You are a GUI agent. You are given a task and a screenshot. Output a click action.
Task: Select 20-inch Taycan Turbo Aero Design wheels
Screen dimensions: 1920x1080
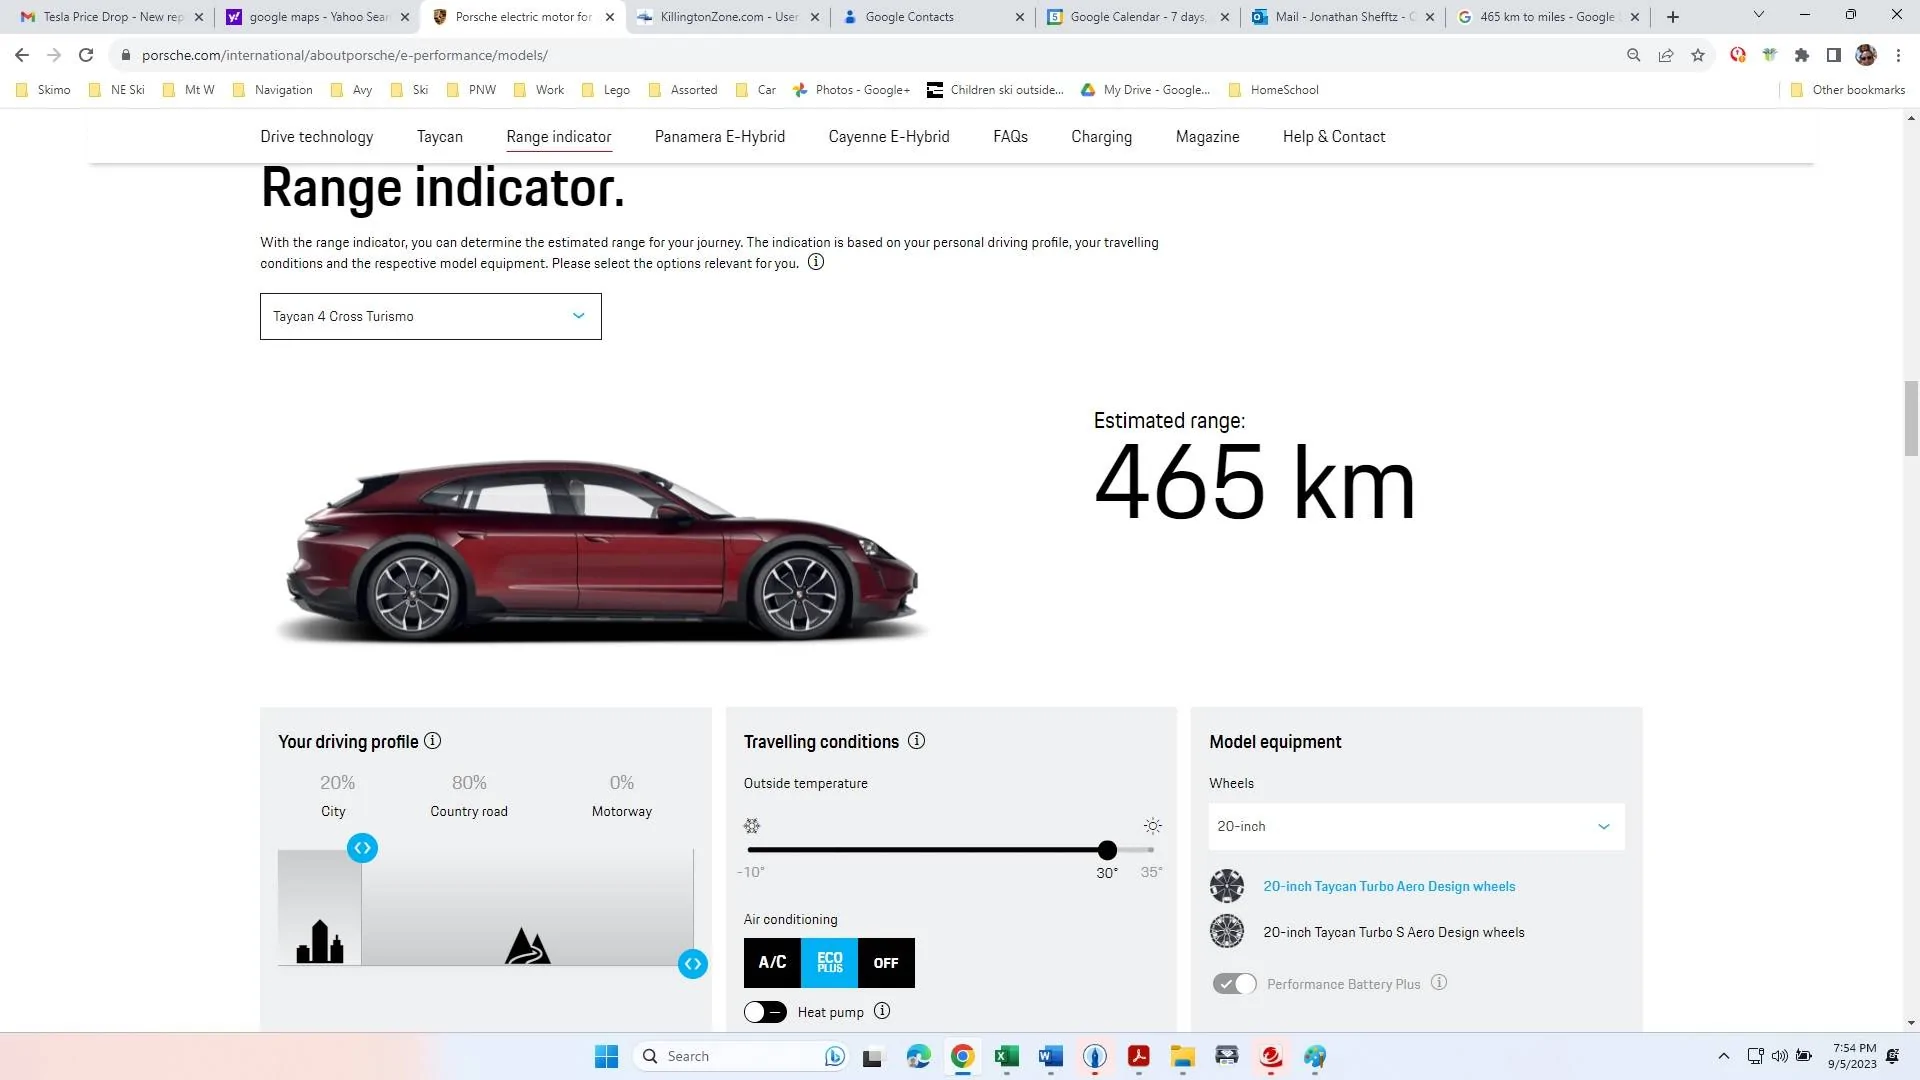coord(1389,887)
